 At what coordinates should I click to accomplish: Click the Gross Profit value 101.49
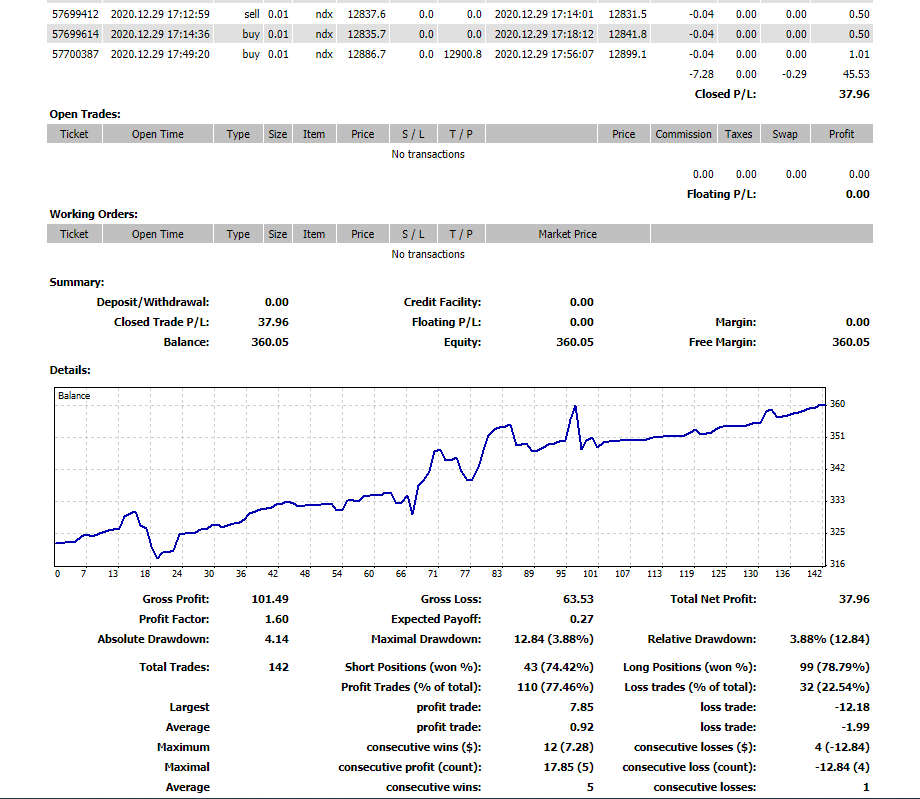270,599
